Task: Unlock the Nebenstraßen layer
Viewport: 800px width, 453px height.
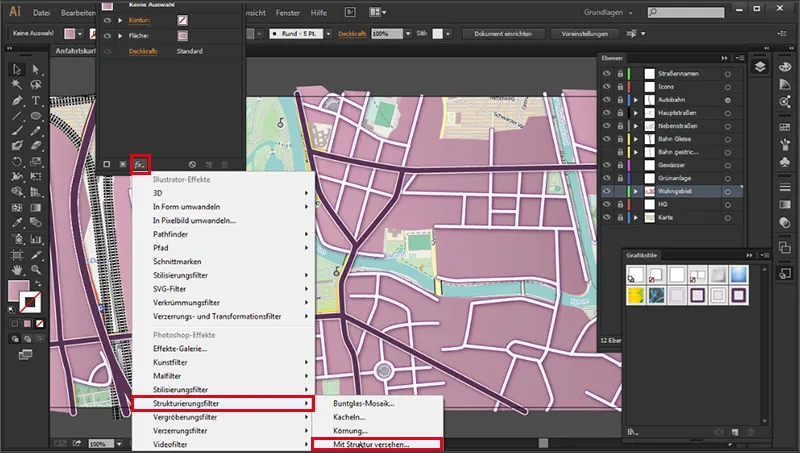Action: click(620, 126)
